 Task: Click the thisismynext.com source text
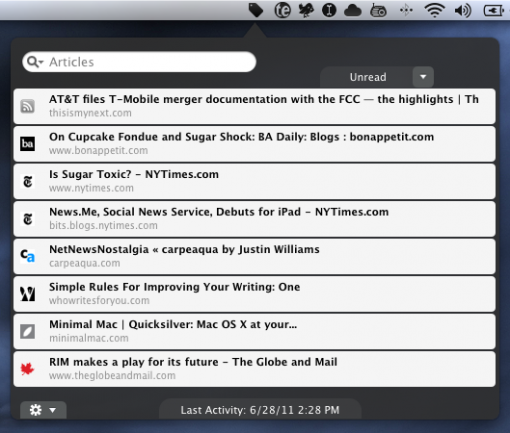point(90,113)
